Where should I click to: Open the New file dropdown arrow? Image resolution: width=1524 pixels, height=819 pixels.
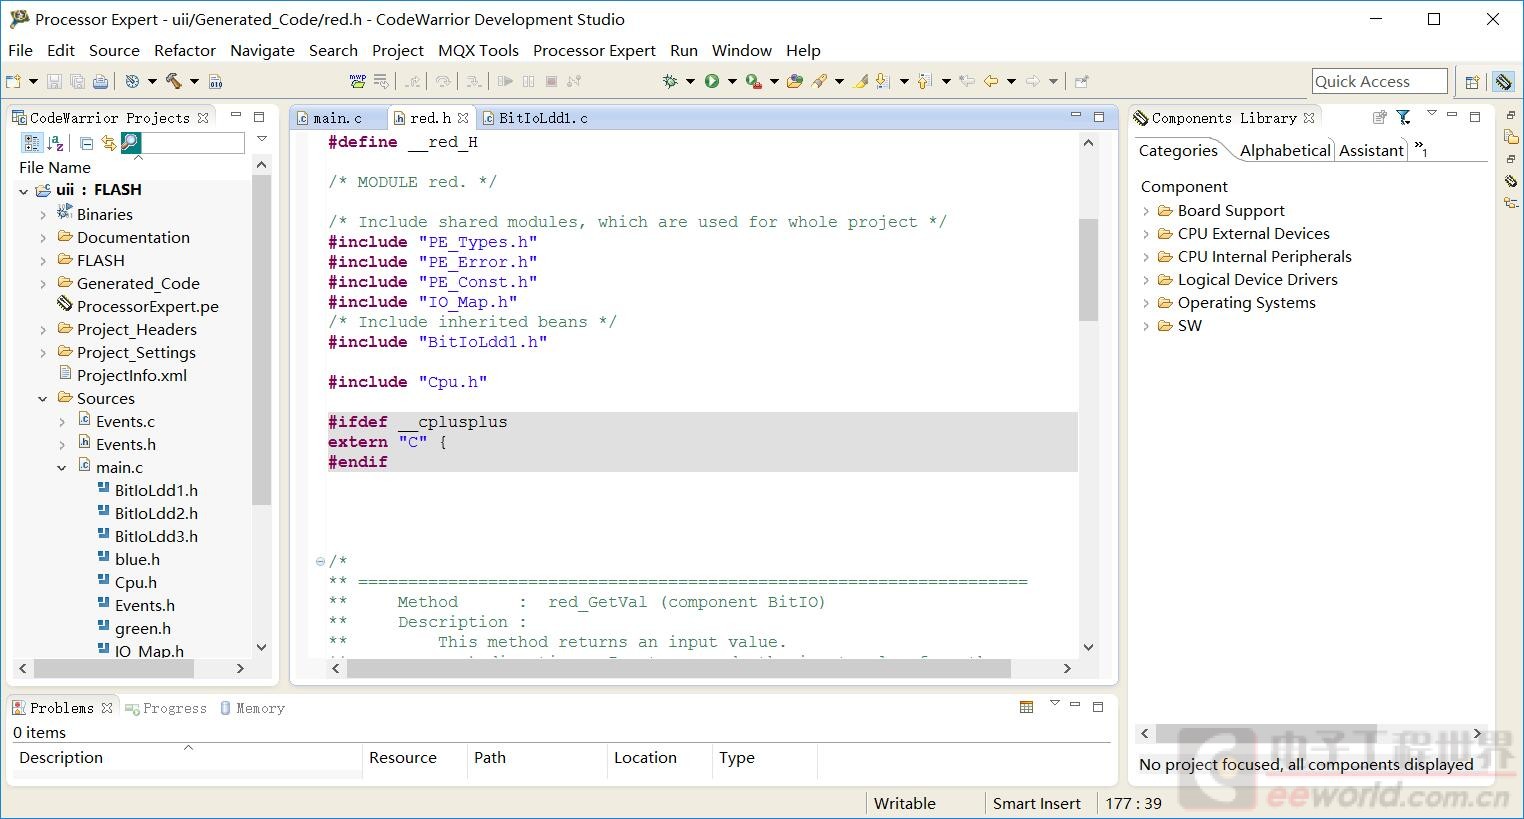coord(33,81)
